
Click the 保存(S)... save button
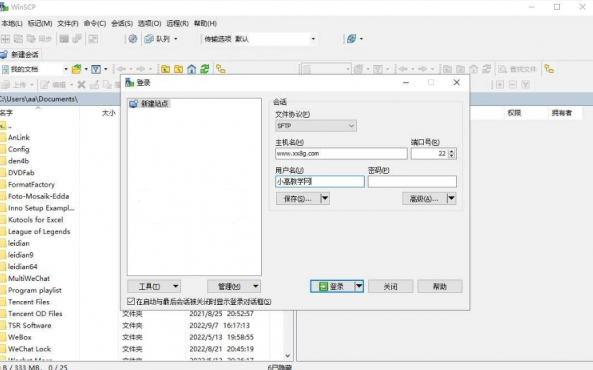pos(298,198)
